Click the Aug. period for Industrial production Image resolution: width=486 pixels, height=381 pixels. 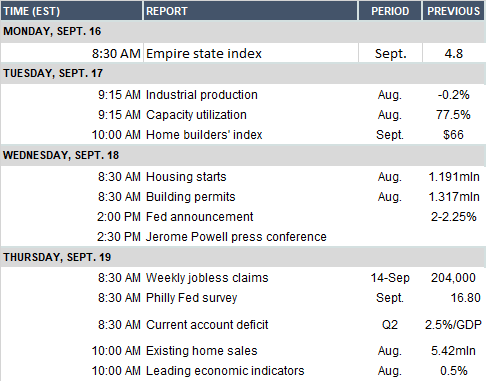pyautogui.click(x=390, y=95)
